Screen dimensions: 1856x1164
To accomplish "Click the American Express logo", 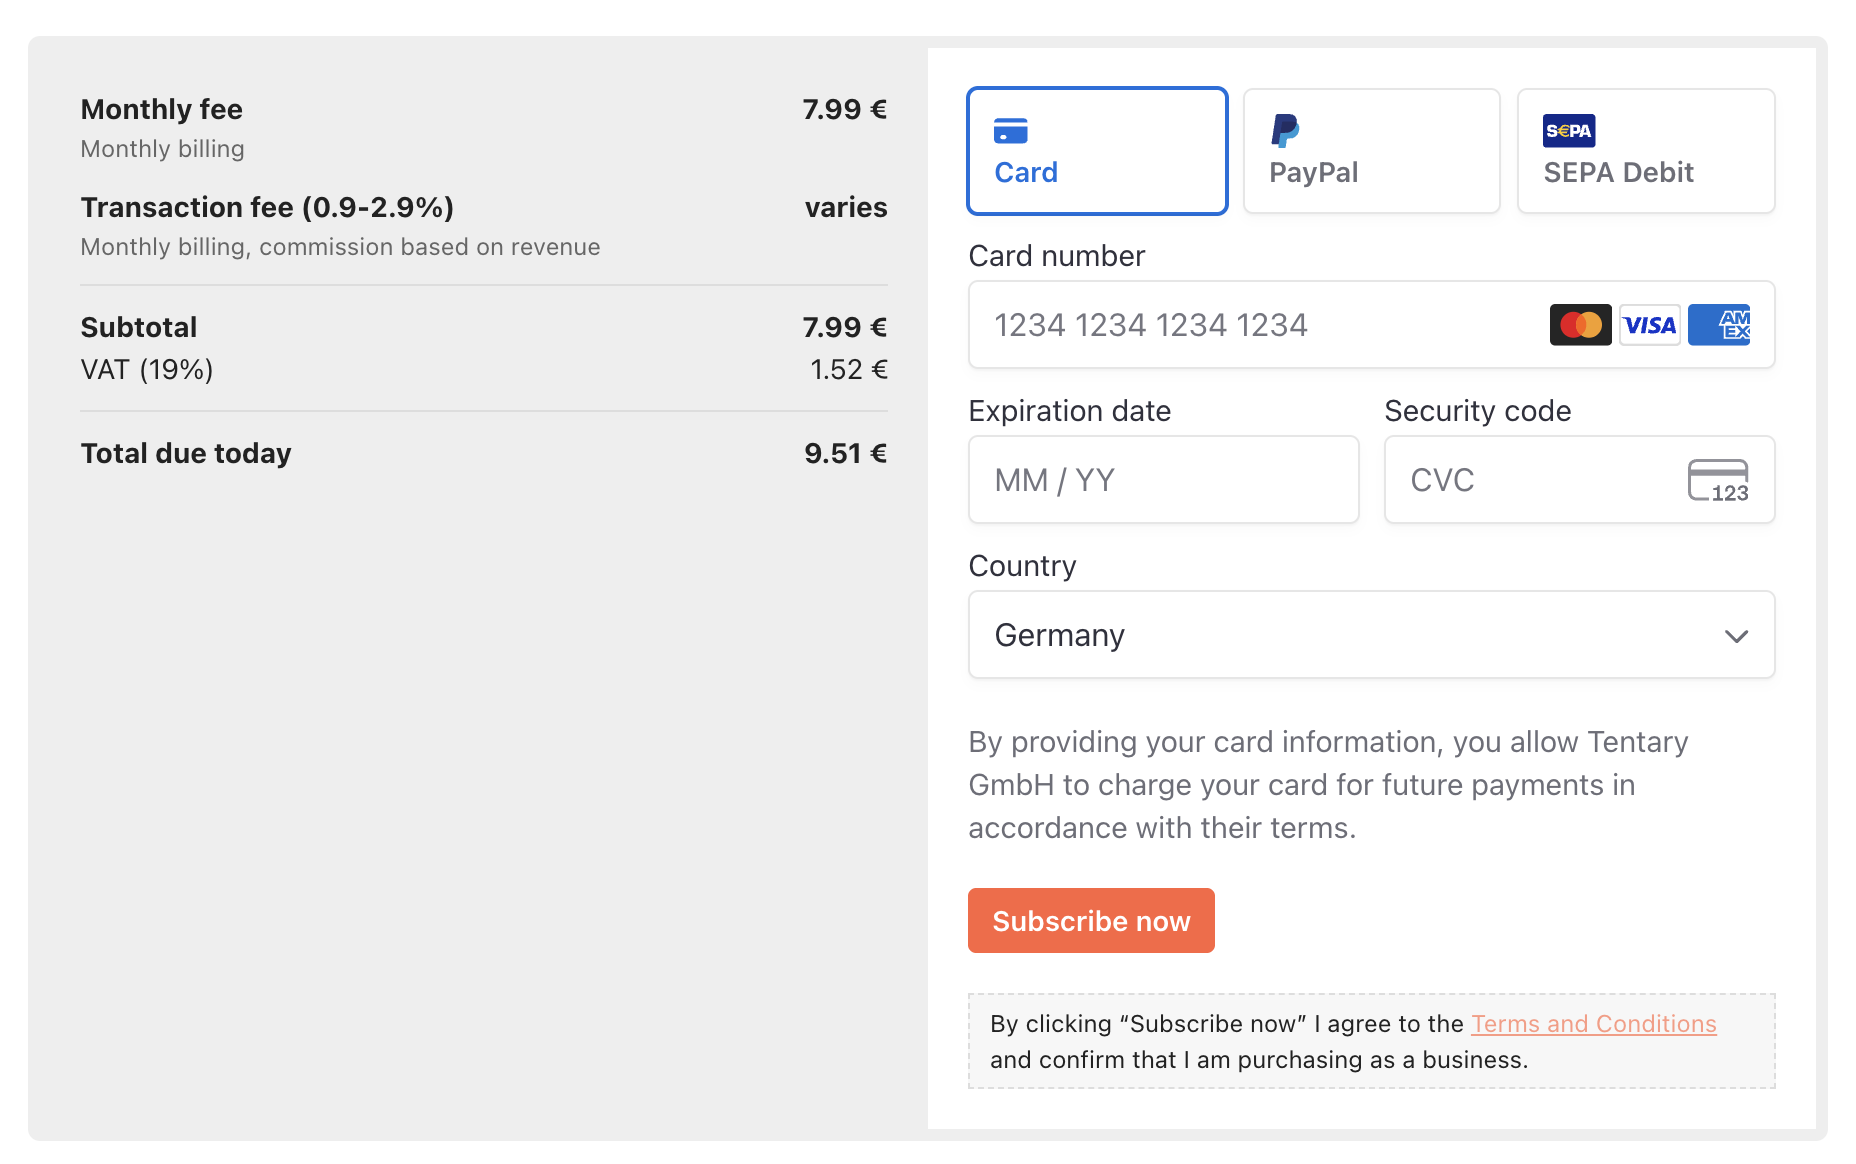I will click(1719, 325).
